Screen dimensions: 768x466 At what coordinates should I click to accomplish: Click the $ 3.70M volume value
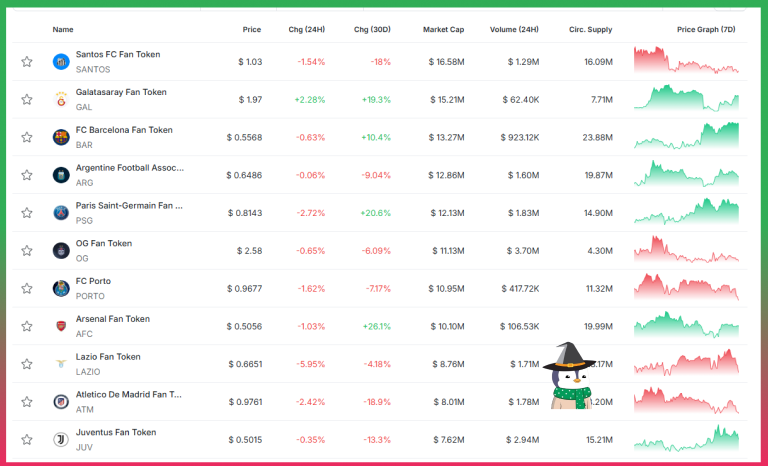523,251
